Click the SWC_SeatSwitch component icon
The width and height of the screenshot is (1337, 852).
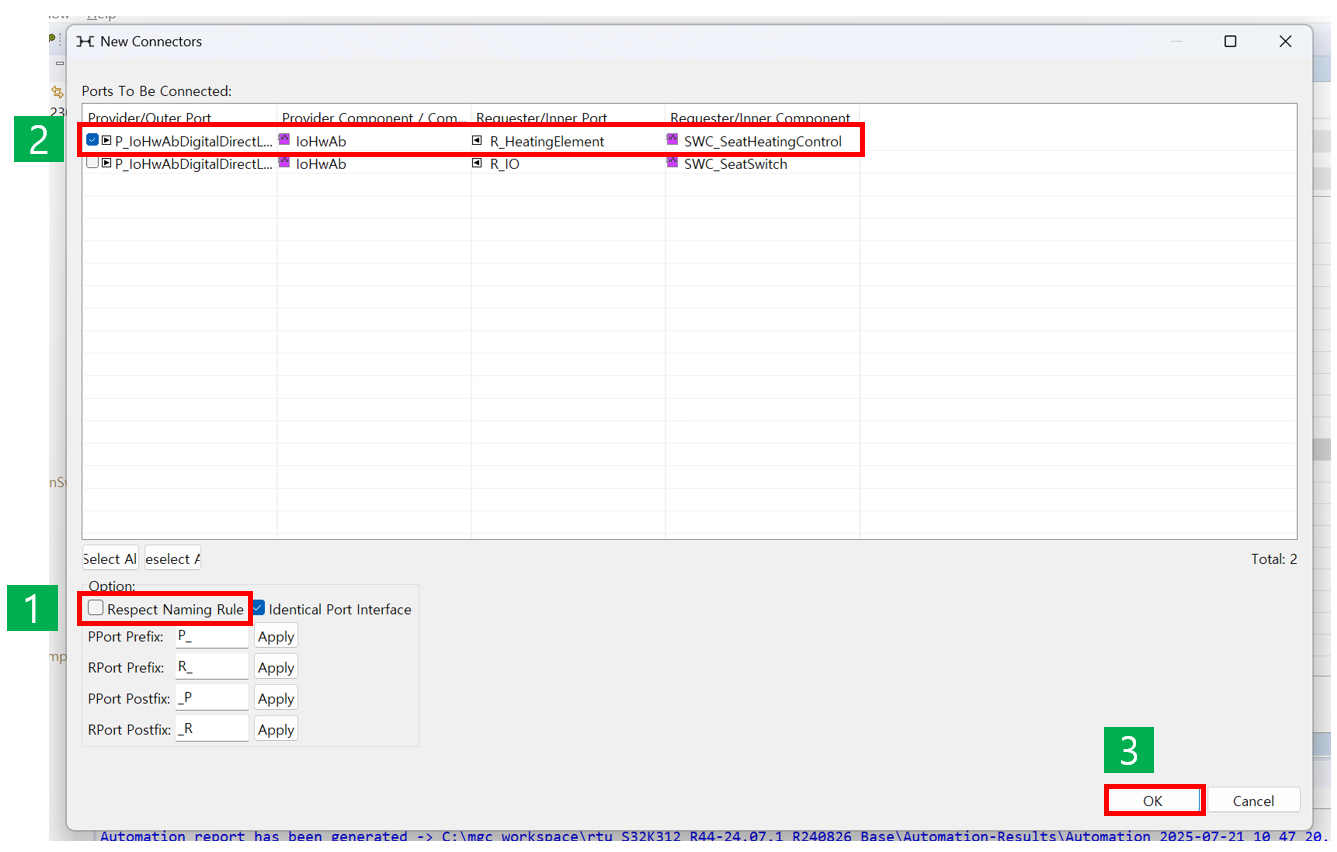[673, 163]
